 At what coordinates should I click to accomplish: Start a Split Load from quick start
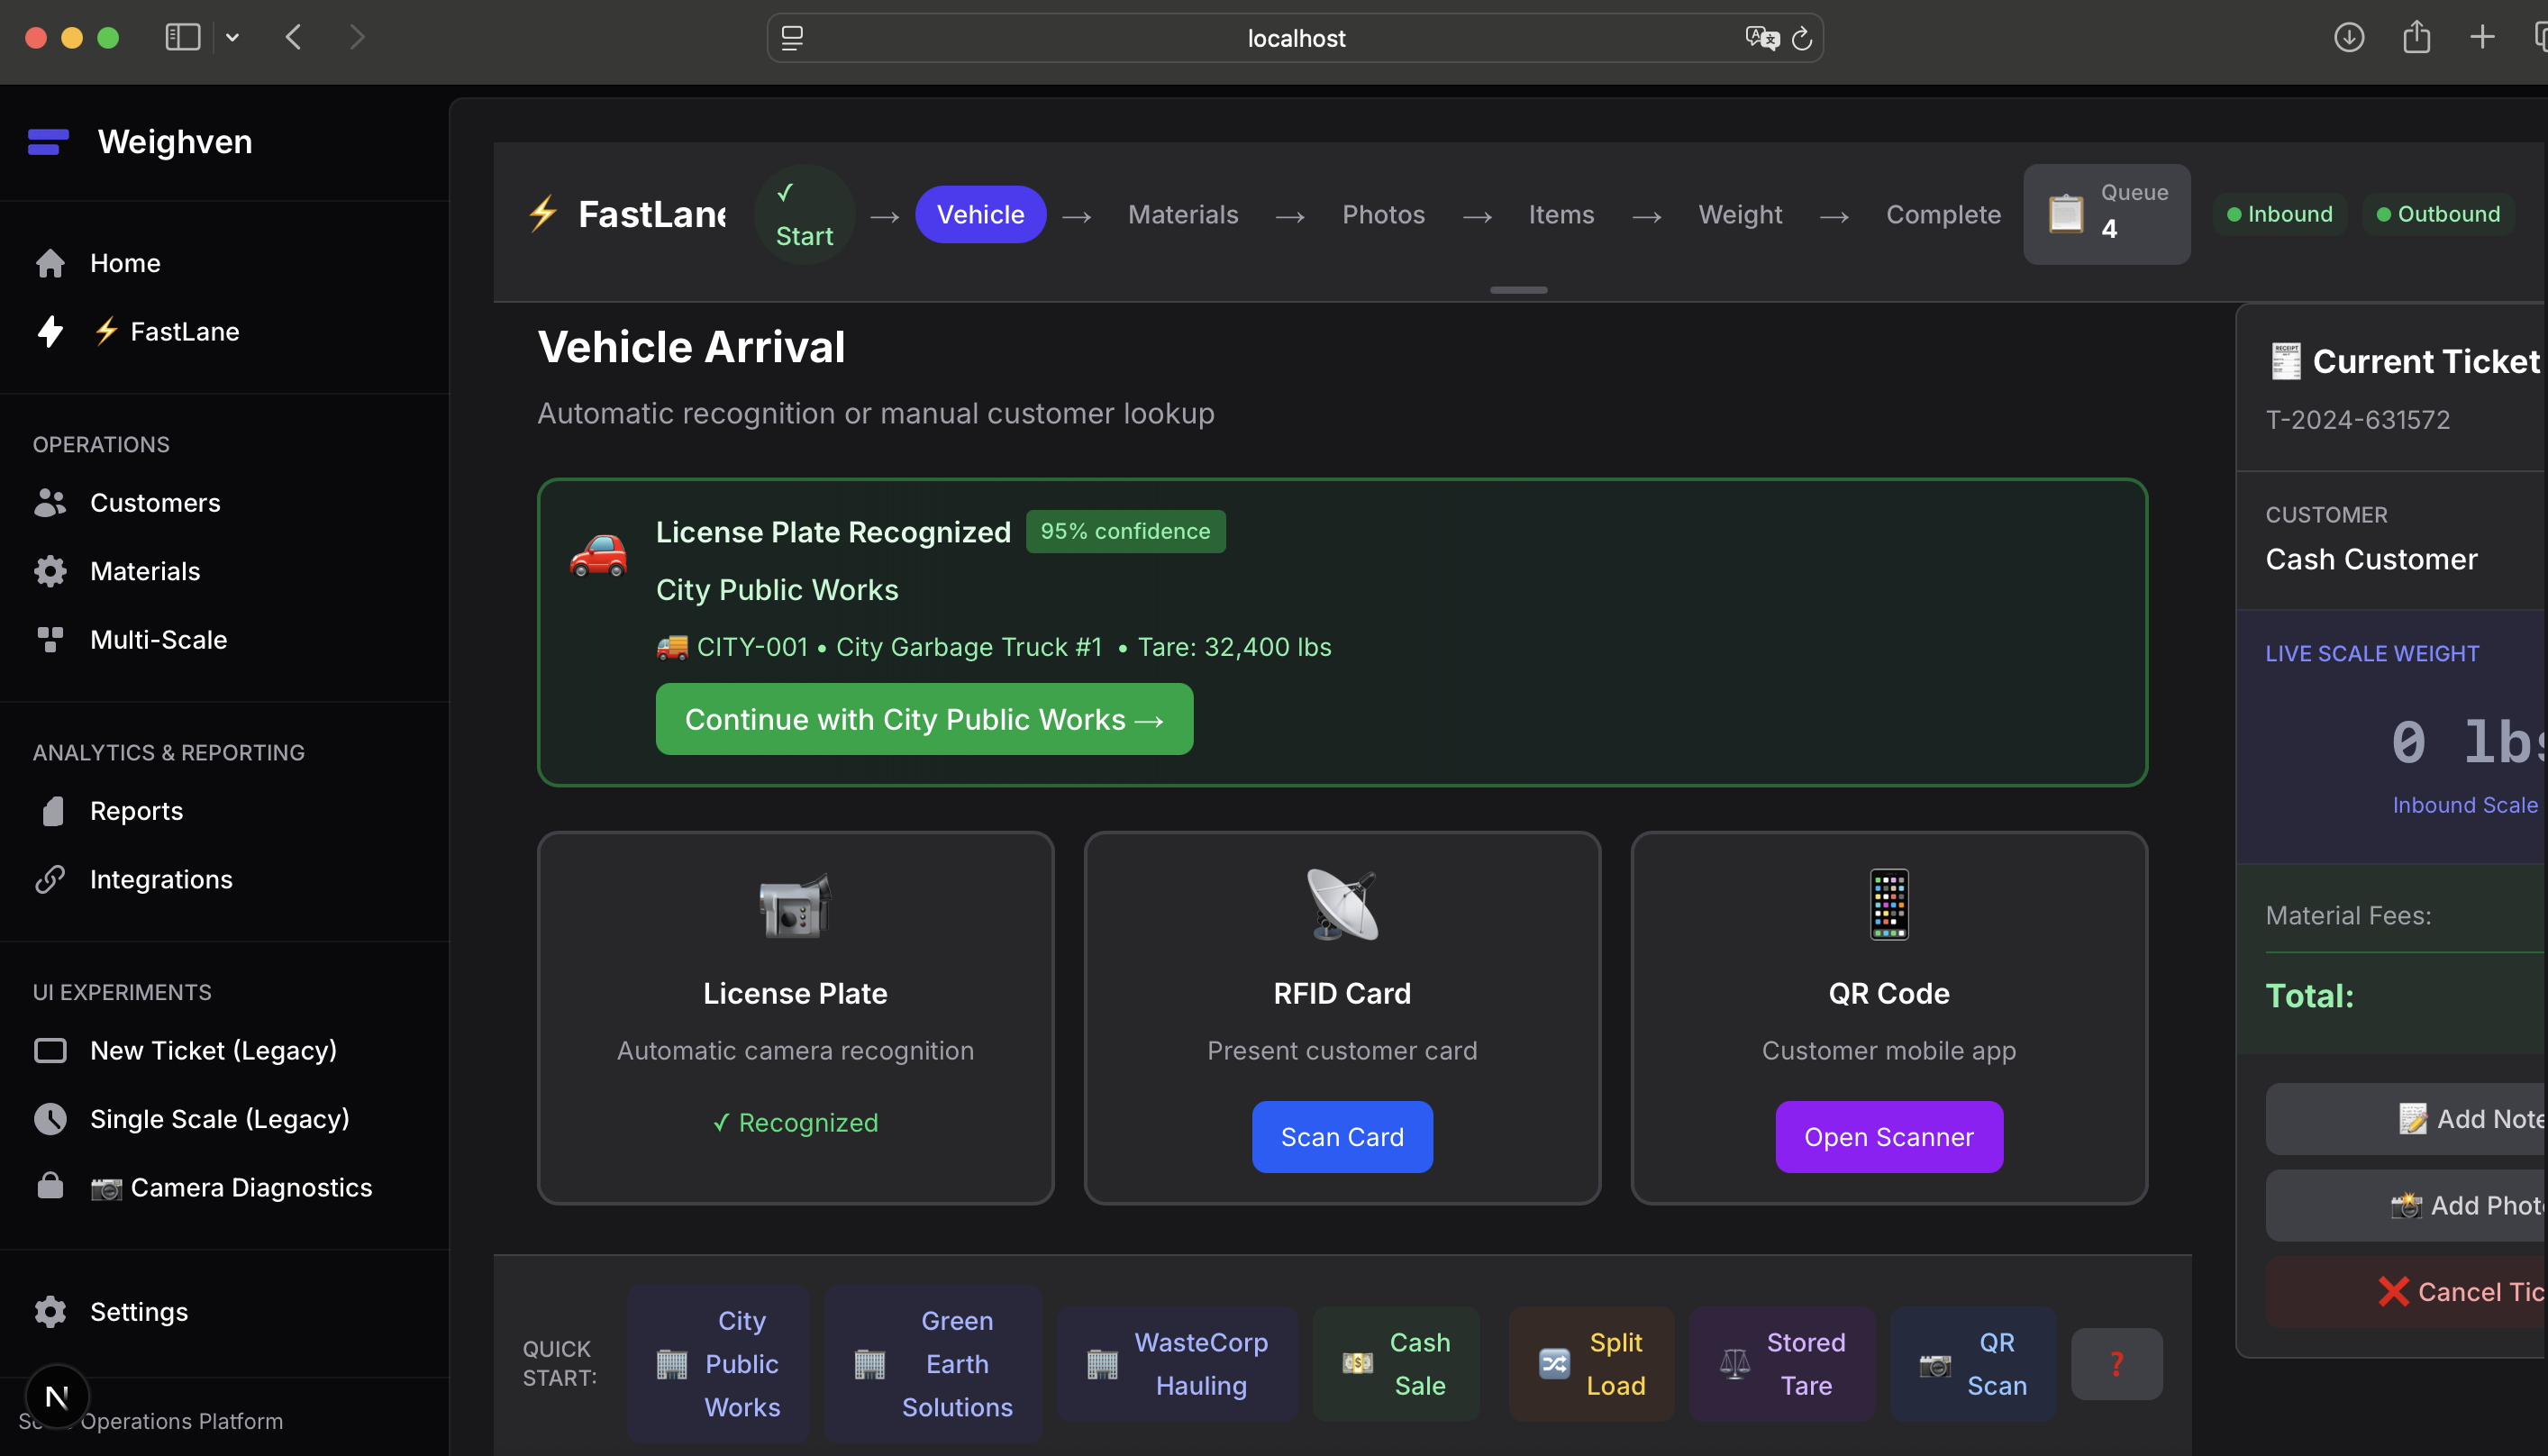coord(1591,1363)
